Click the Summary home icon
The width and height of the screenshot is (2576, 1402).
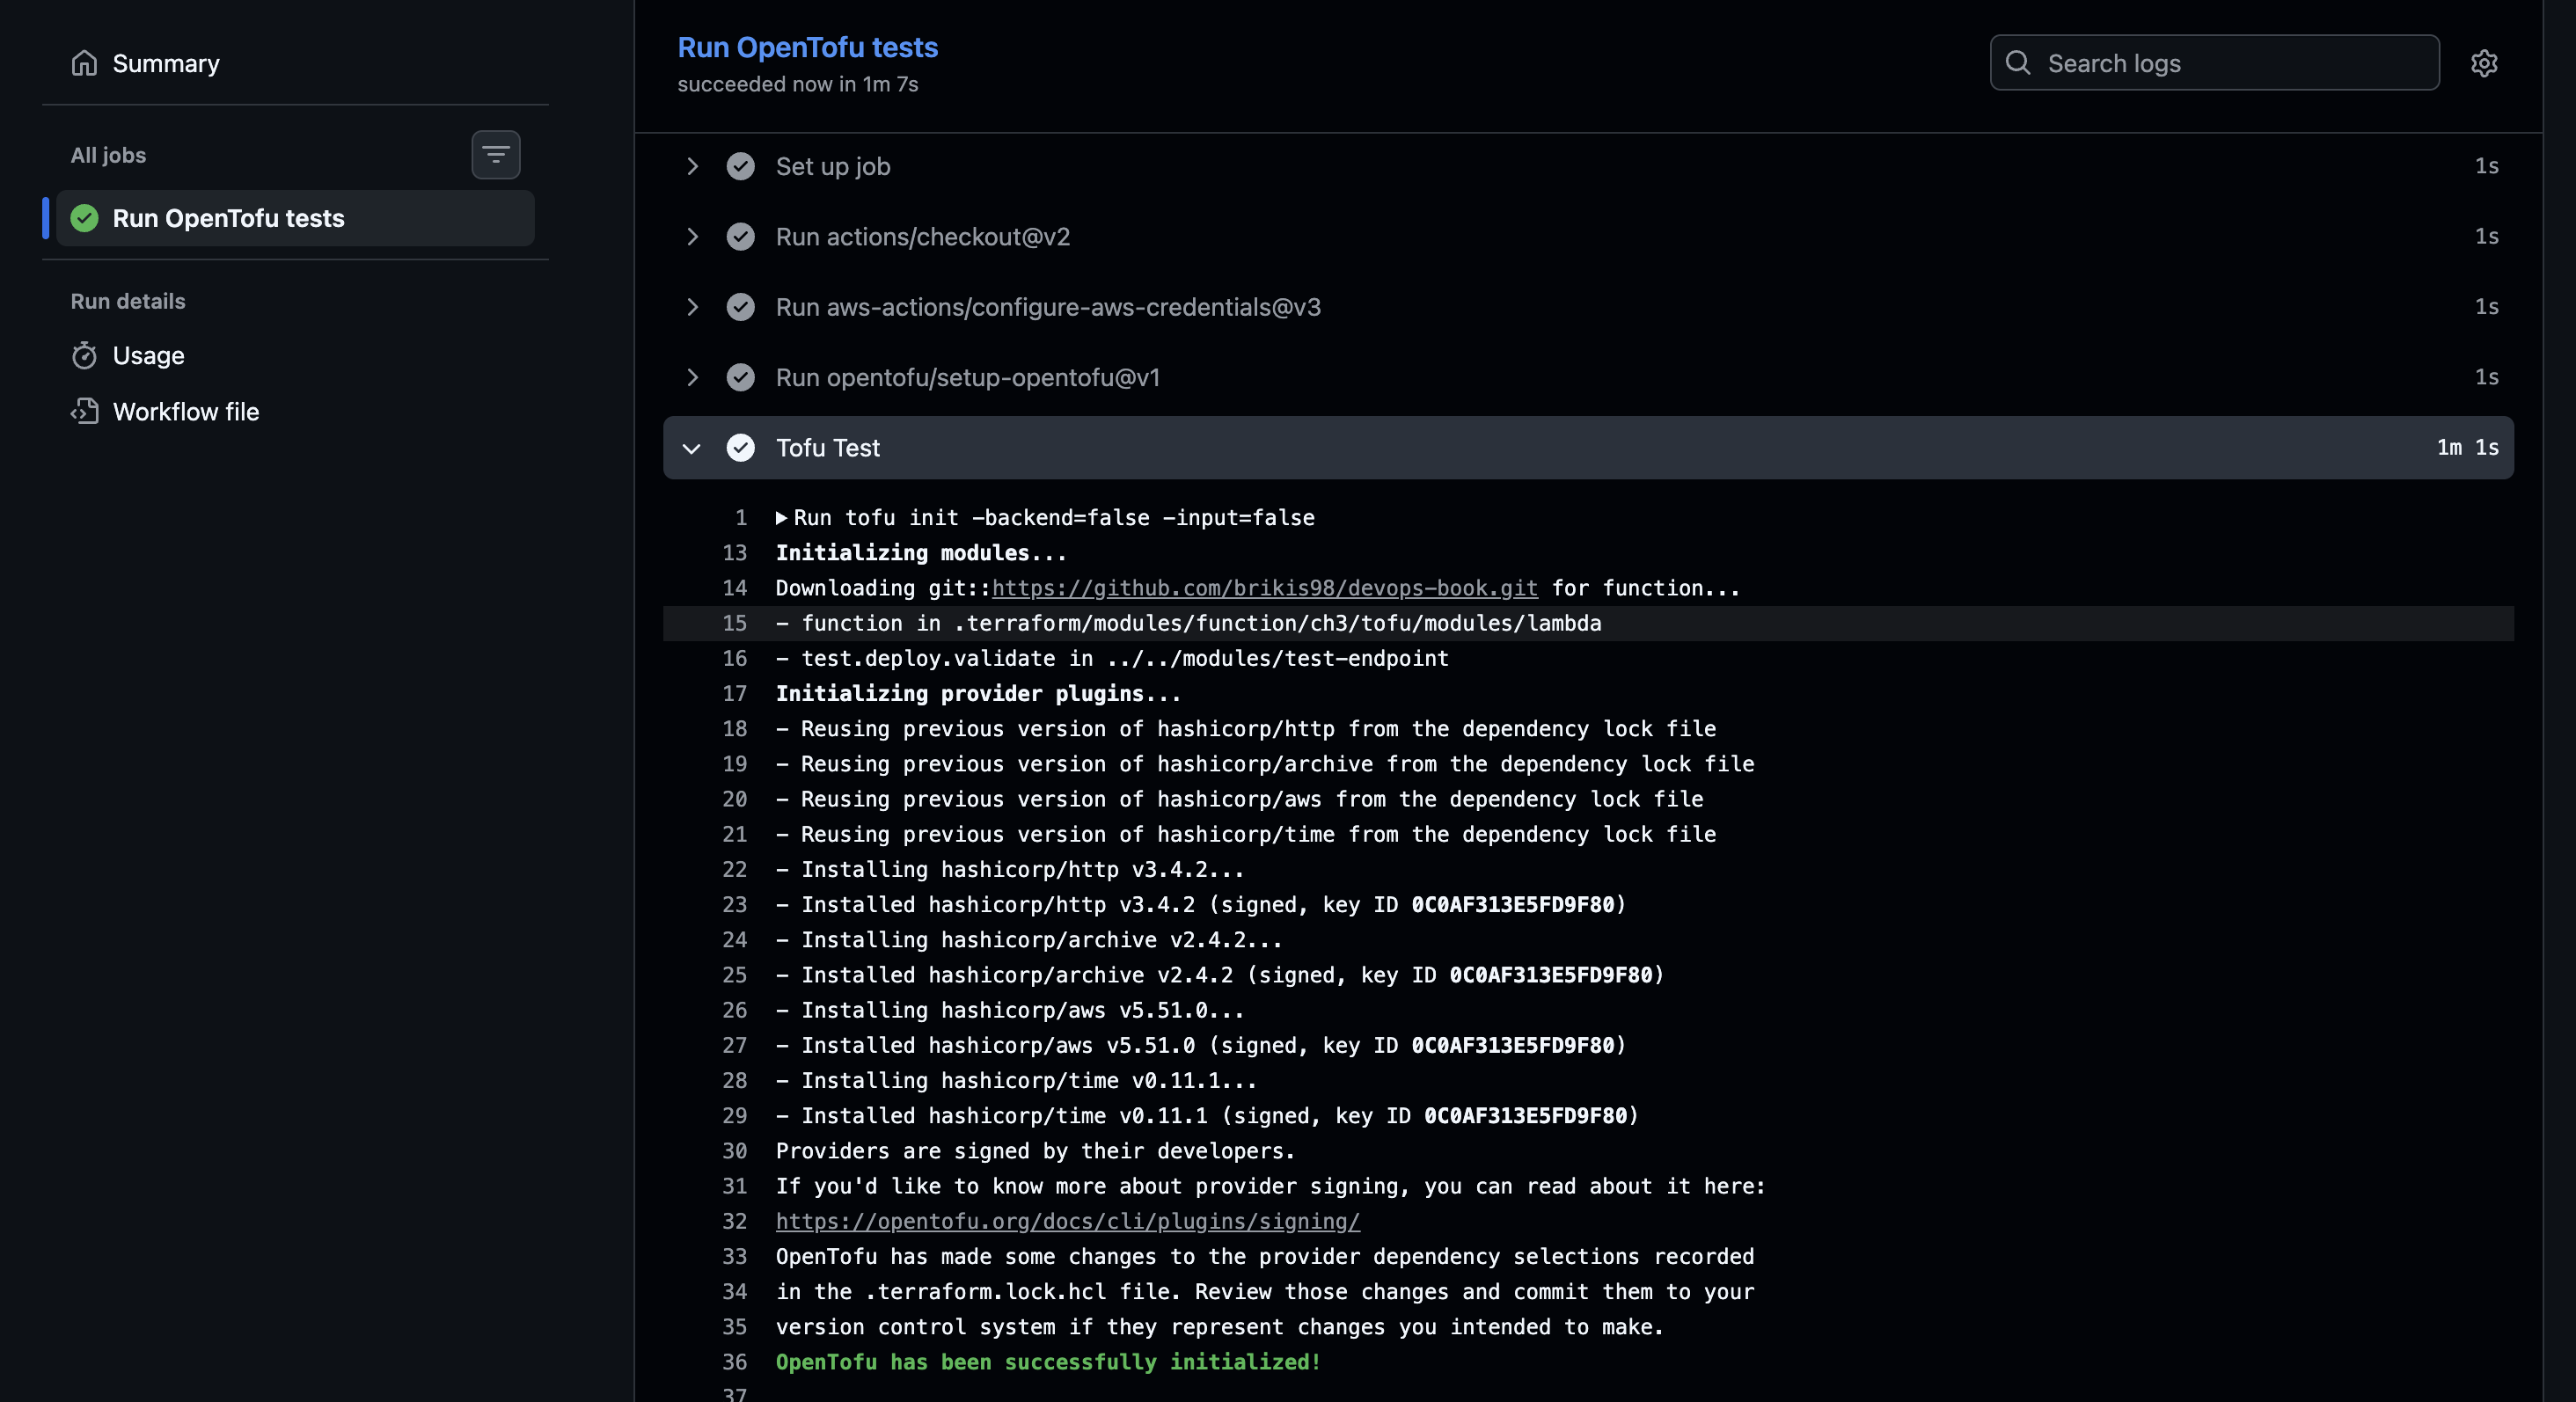pos(84,63)
